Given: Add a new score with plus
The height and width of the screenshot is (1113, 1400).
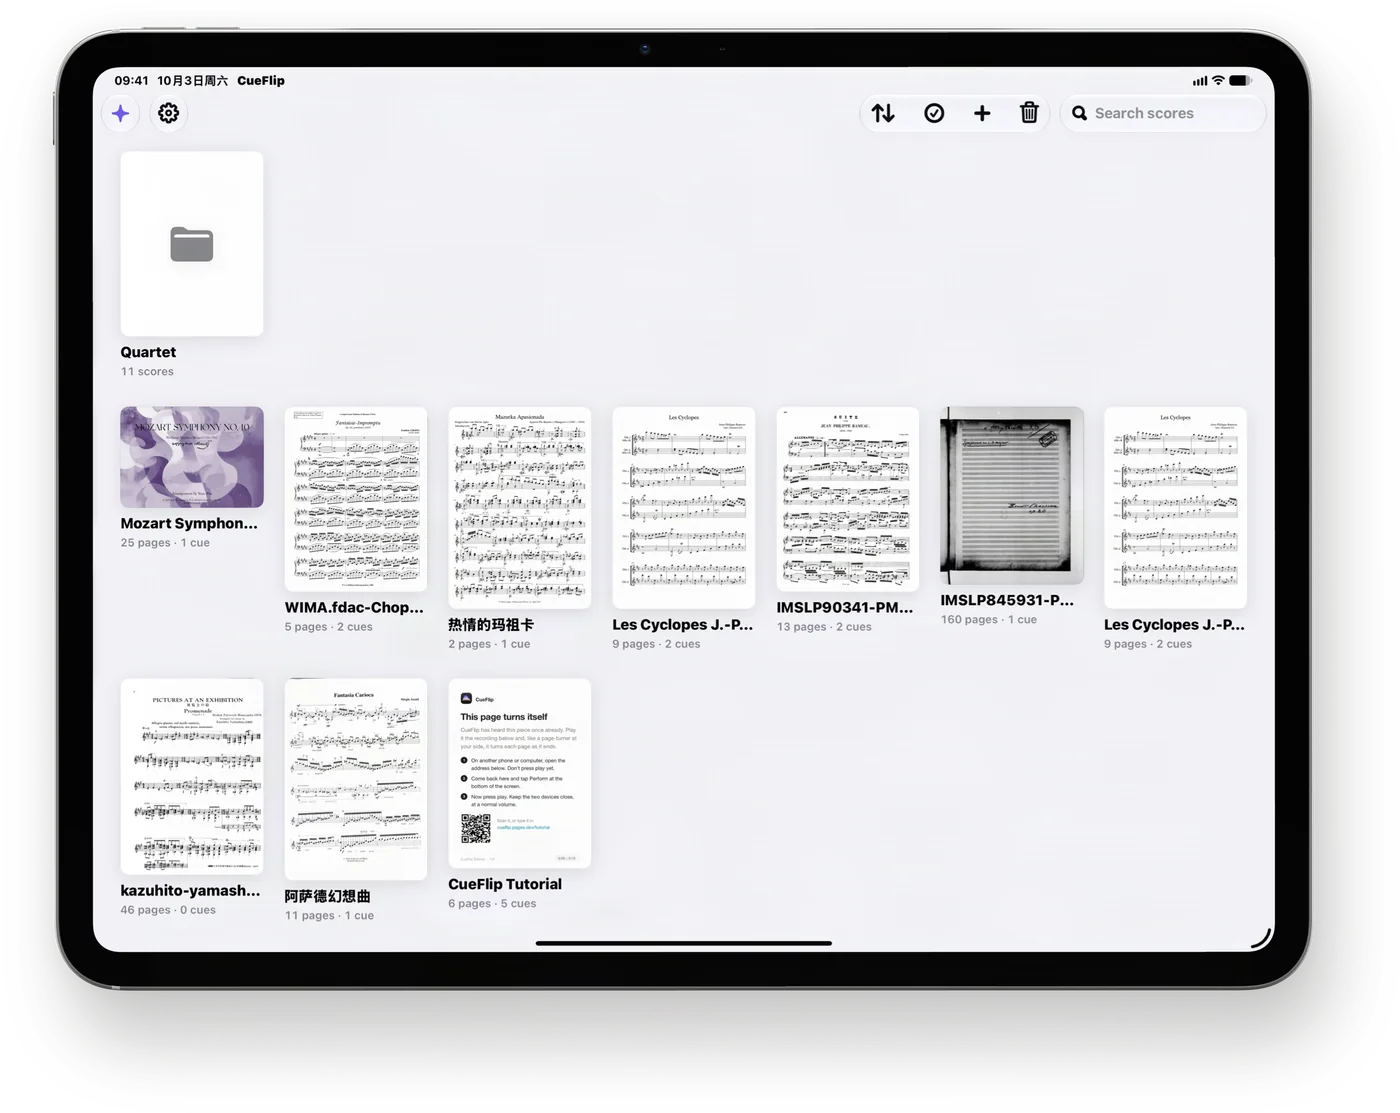Looking at the screenshot, I should tap(982, 113).
